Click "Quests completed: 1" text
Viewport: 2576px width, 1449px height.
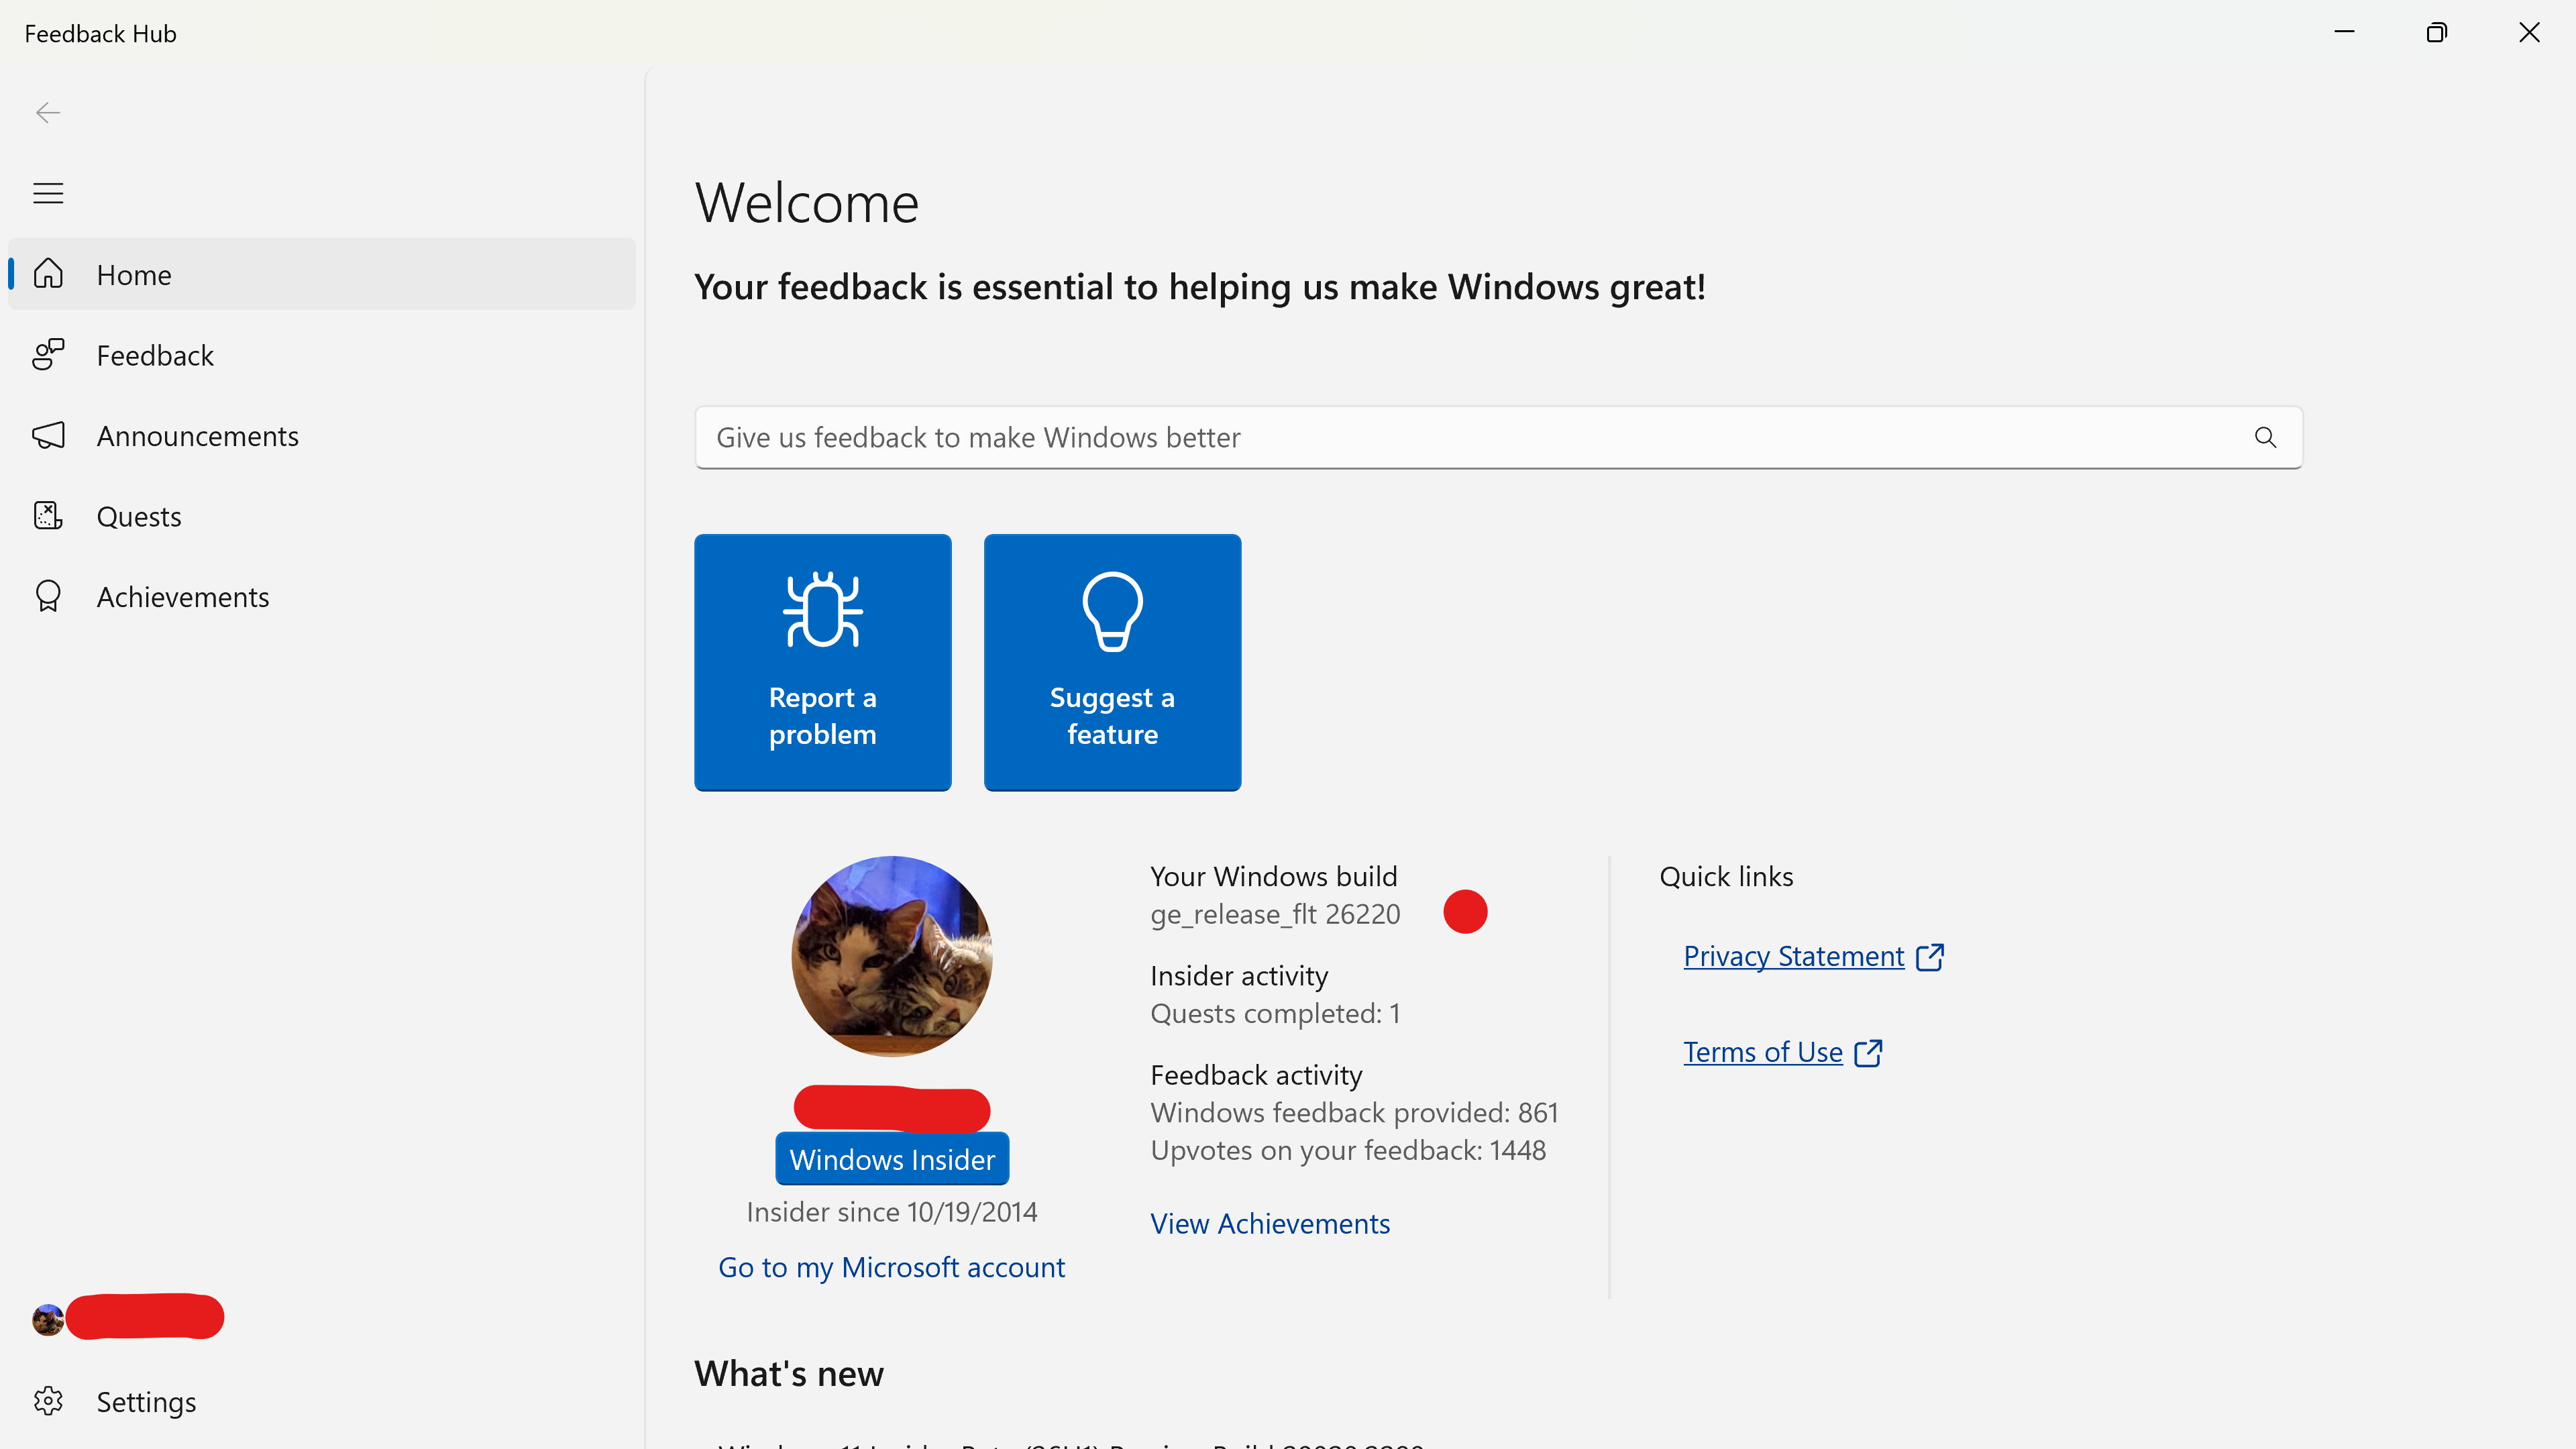[1275, 1014]
